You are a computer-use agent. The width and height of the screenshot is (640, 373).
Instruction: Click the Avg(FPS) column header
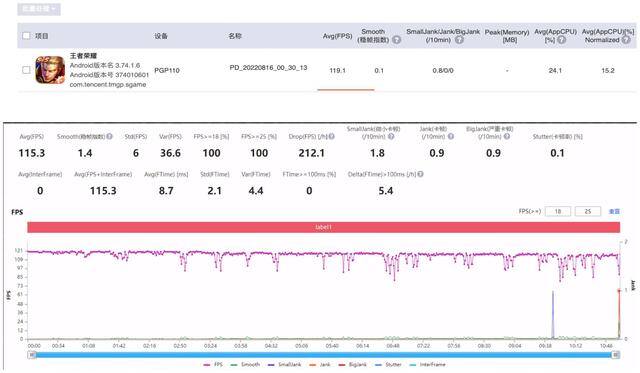pyautogui.click(x=338, y=36)
